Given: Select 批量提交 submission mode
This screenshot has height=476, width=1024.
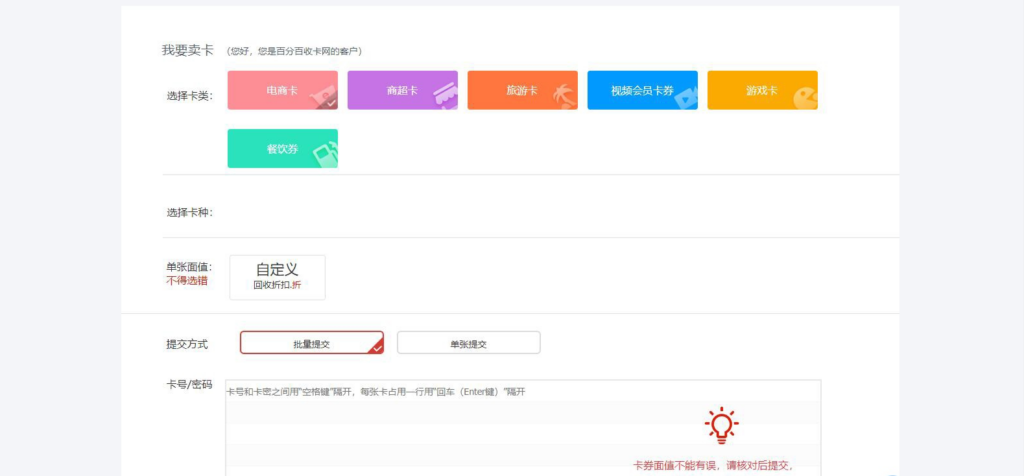Looking at the screenshot, I should (311, 343).
